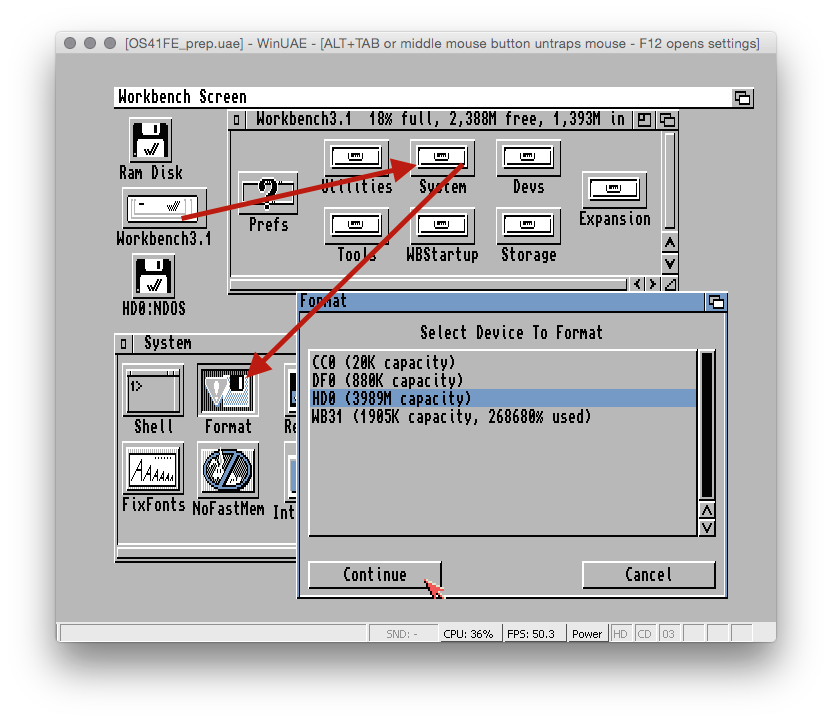The width and height of the screenshot is (832, 722).
Task: Click Workbench Screen depth gadget
Action: [x=742, y=98]
